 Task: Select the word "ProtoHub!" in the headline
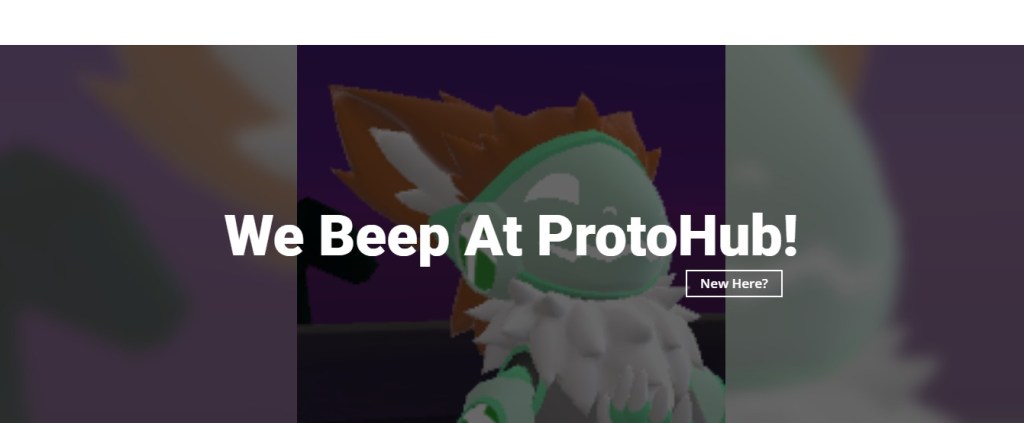click(667, 235)
